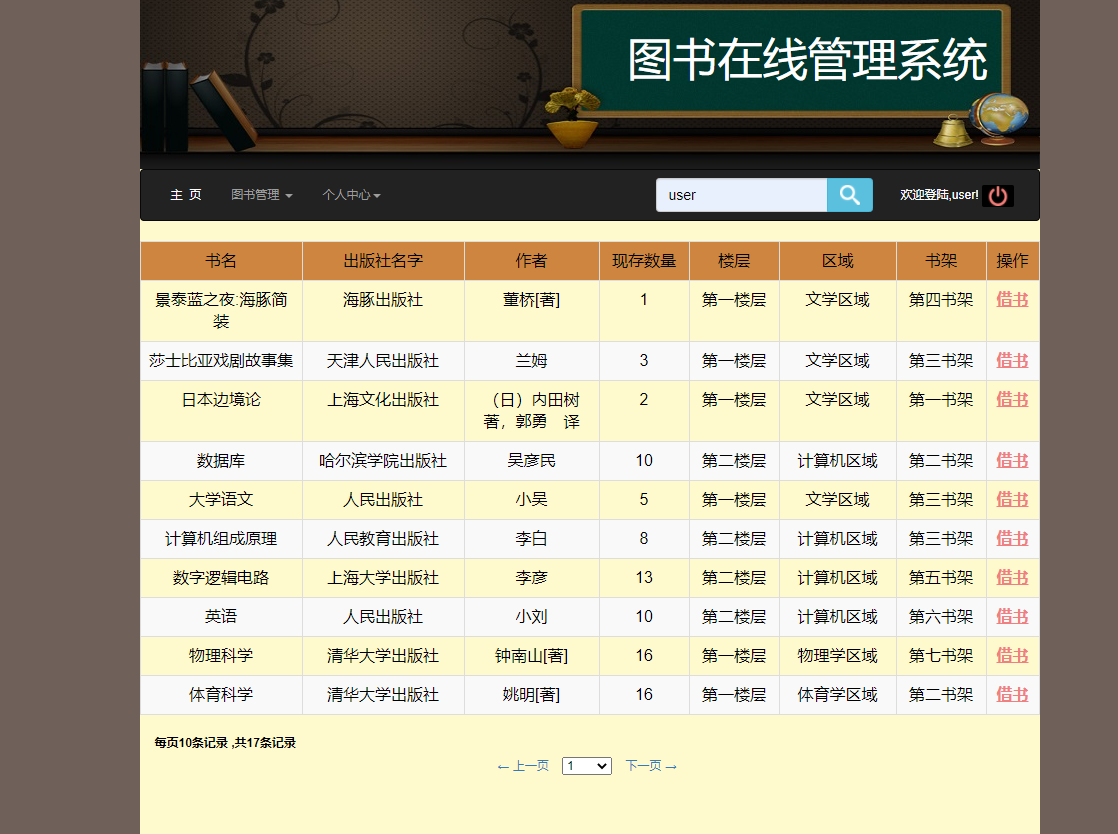
Task: Click the search input containing user
Action: tap(740, 194)
